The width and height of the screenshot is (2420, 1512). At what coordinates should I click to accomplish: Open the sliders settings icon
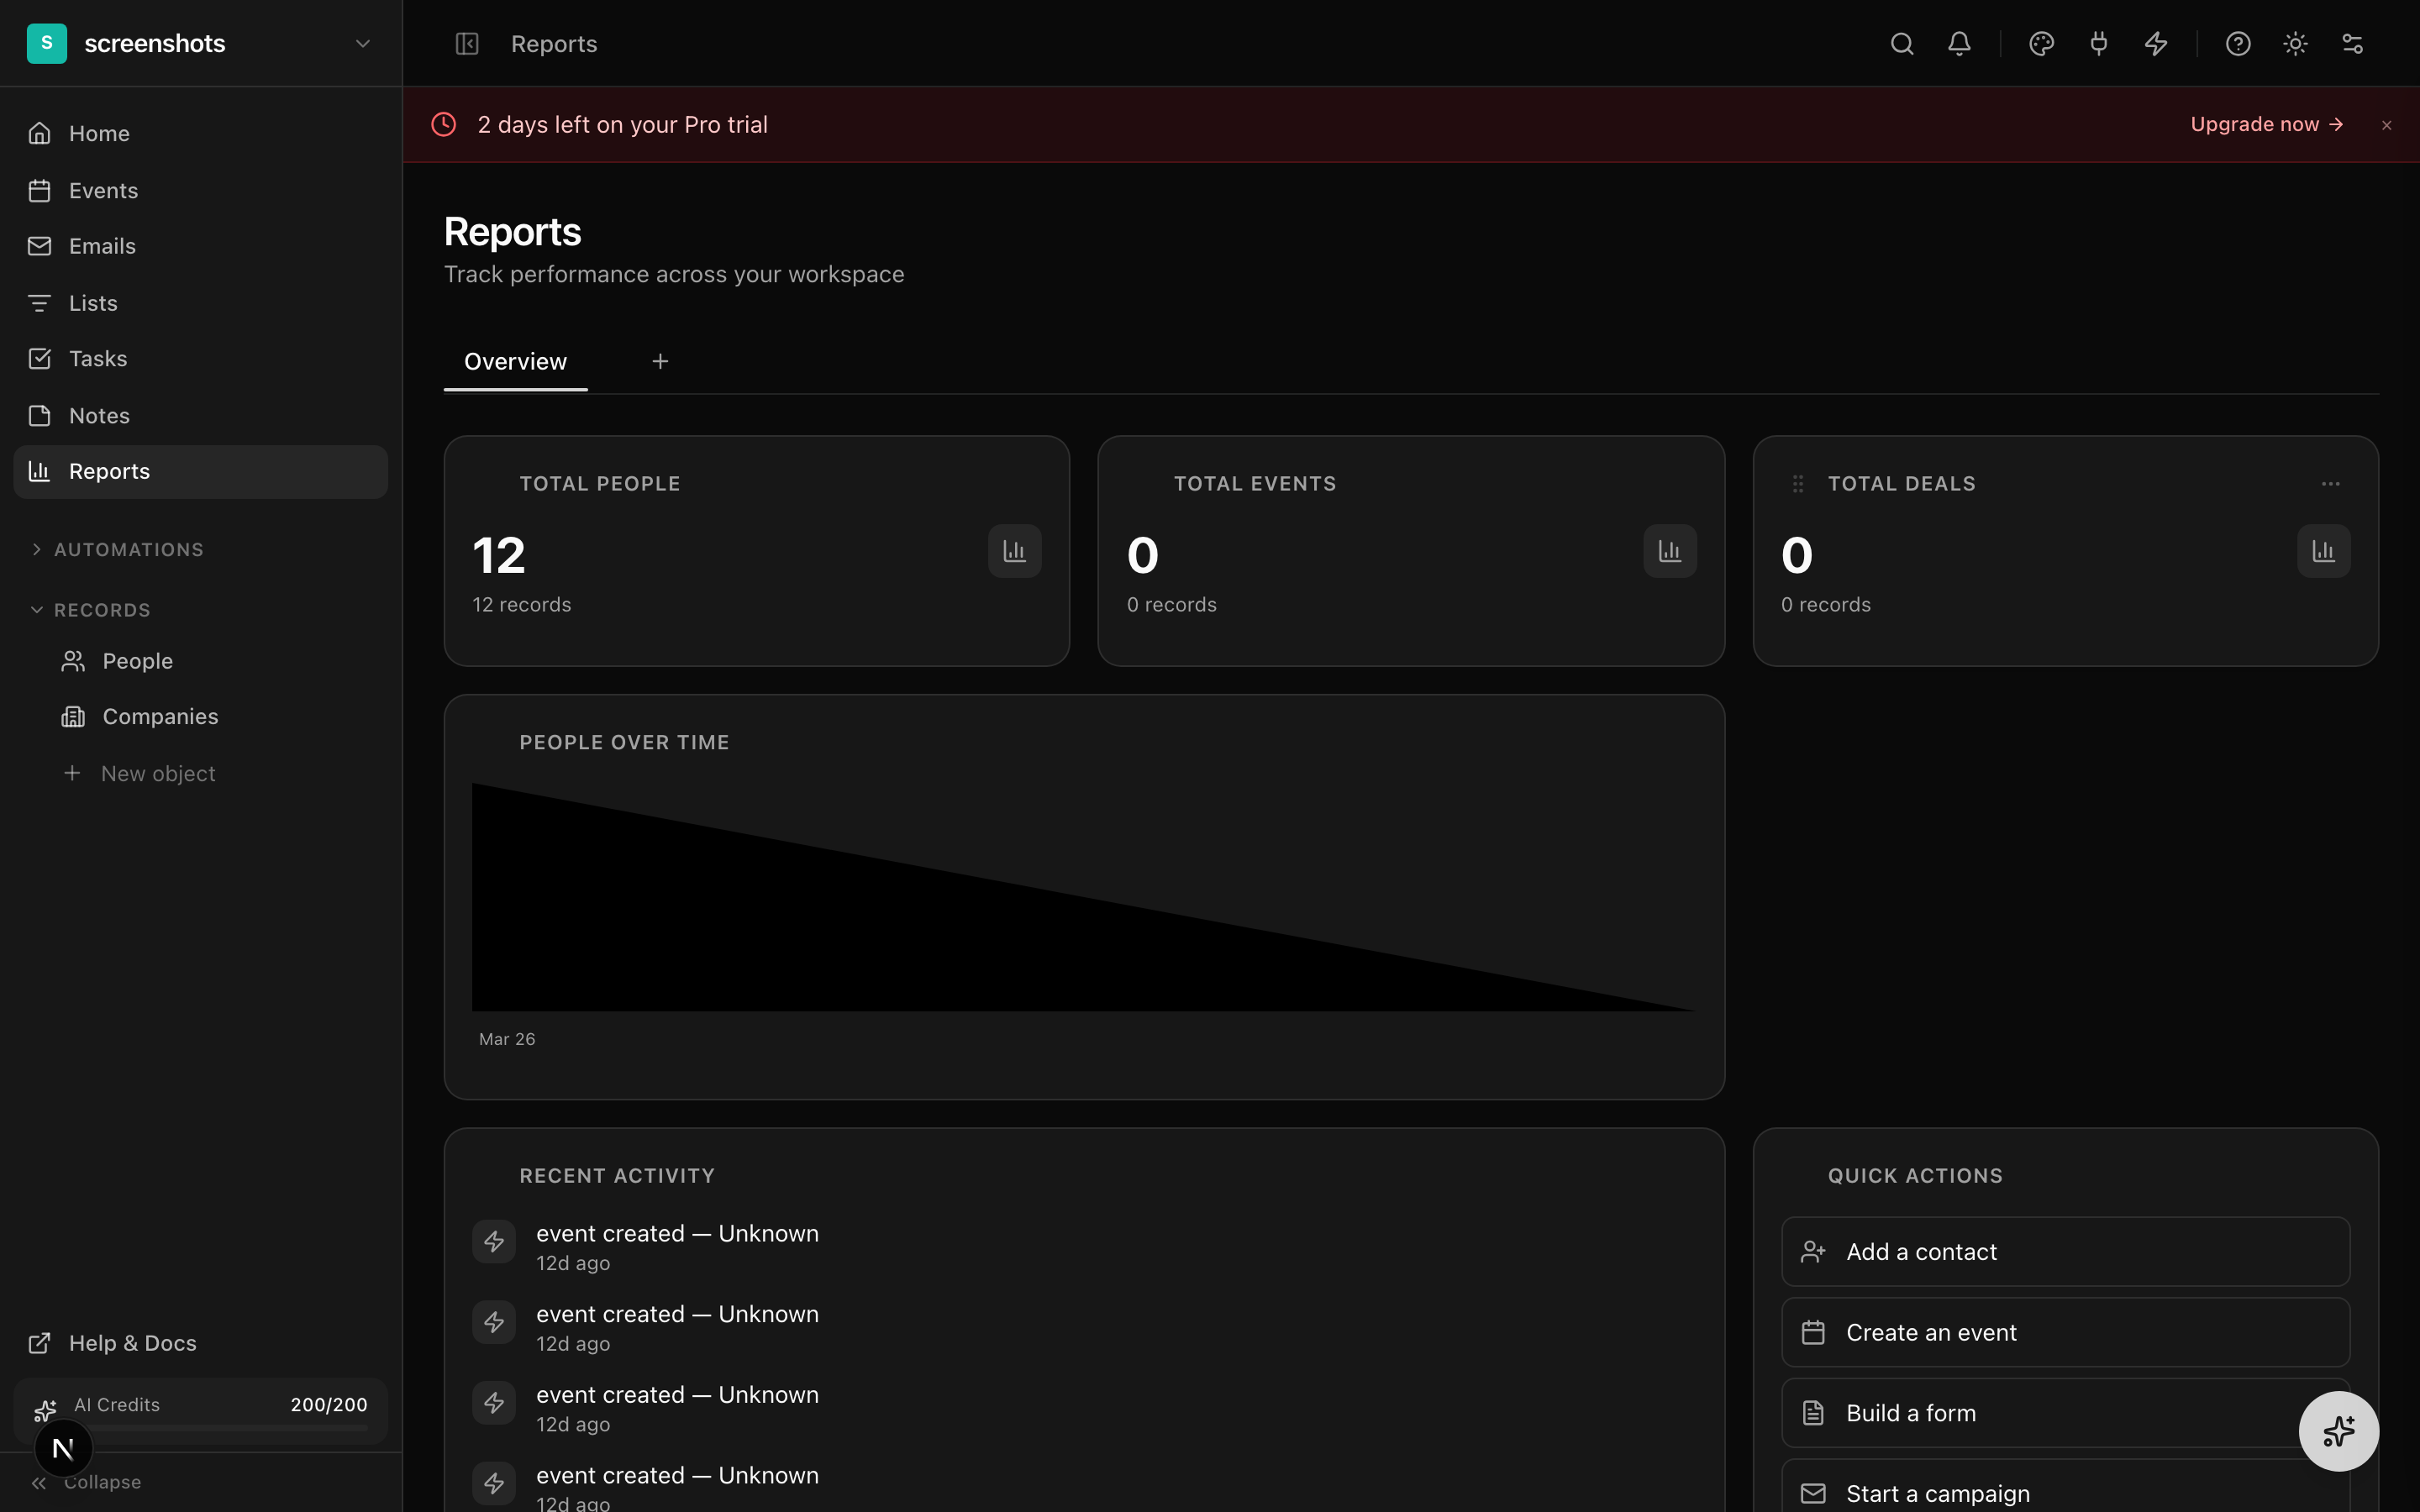(2353, 44)
